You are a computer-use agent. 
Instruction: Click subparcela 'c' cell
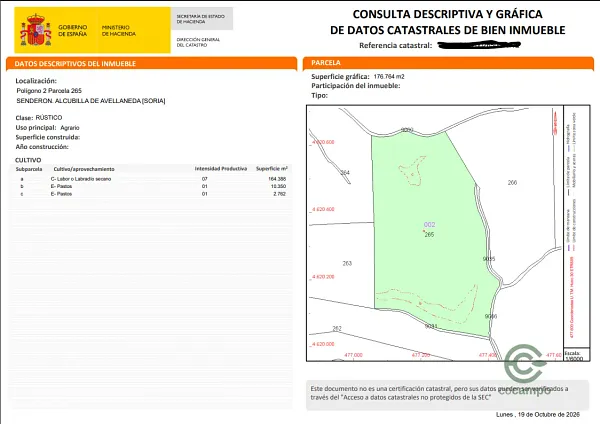coord(22,194)
